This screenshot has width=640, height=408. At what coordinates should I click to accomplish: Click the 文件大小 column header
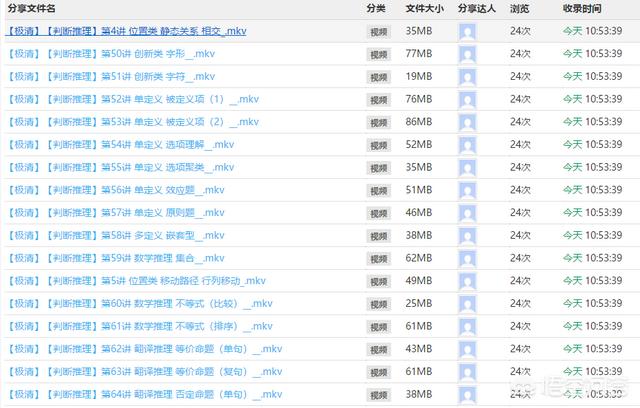(424, 9)
